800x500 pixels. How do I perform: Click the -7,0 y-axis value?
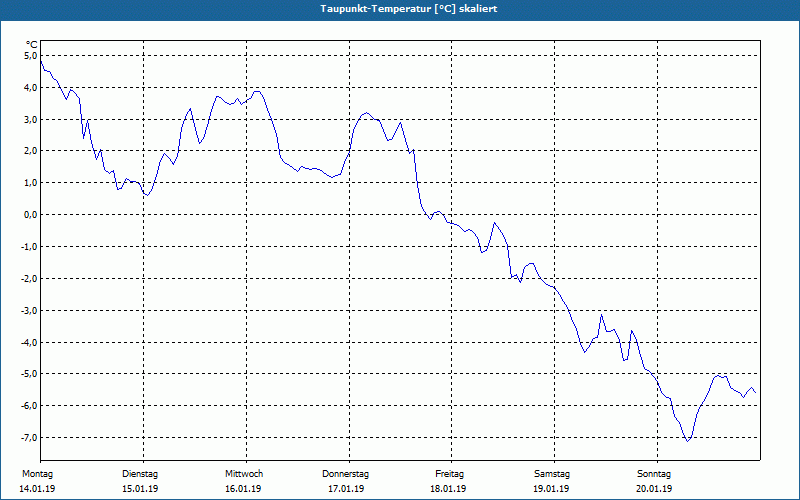pos(29,438)
